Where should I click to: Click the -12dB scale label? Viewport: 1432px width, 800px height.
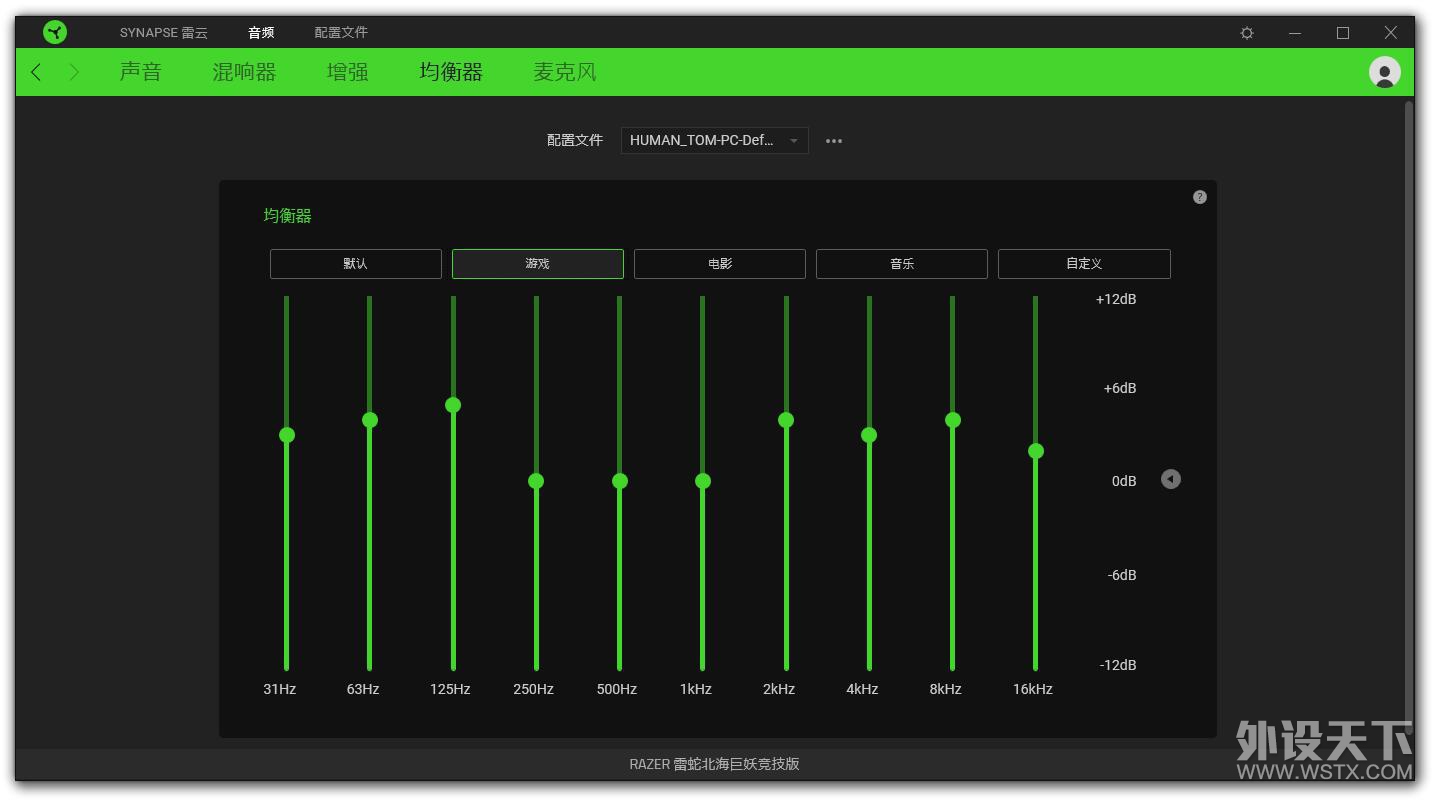tap(1118, 665)
